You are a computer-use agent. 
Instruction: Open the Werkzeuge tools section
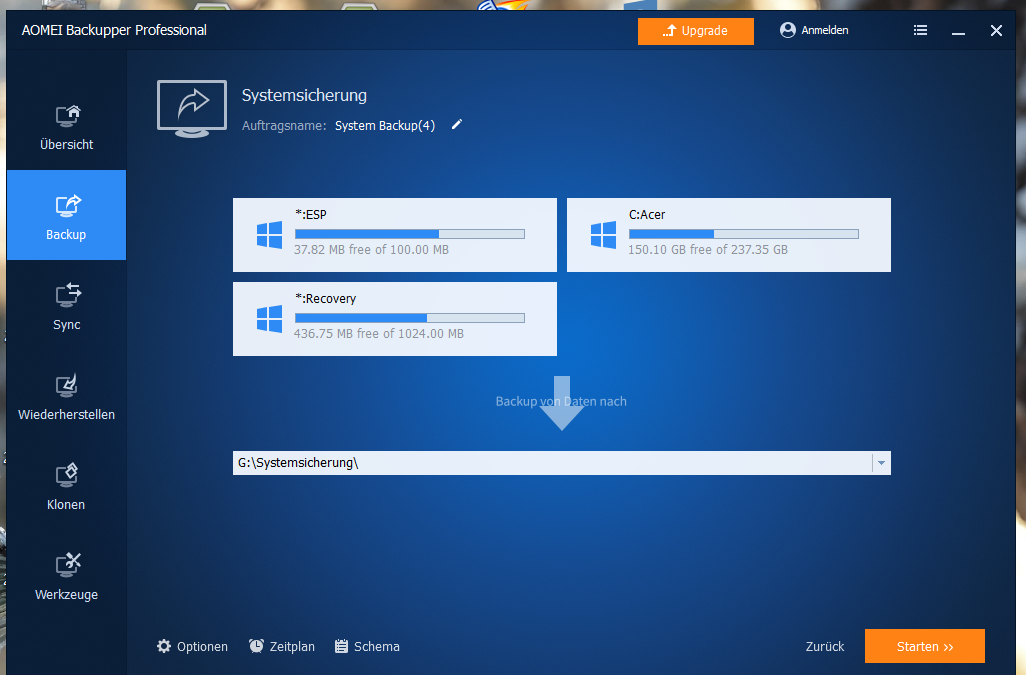pyautogui.click(x=66, y=575)
